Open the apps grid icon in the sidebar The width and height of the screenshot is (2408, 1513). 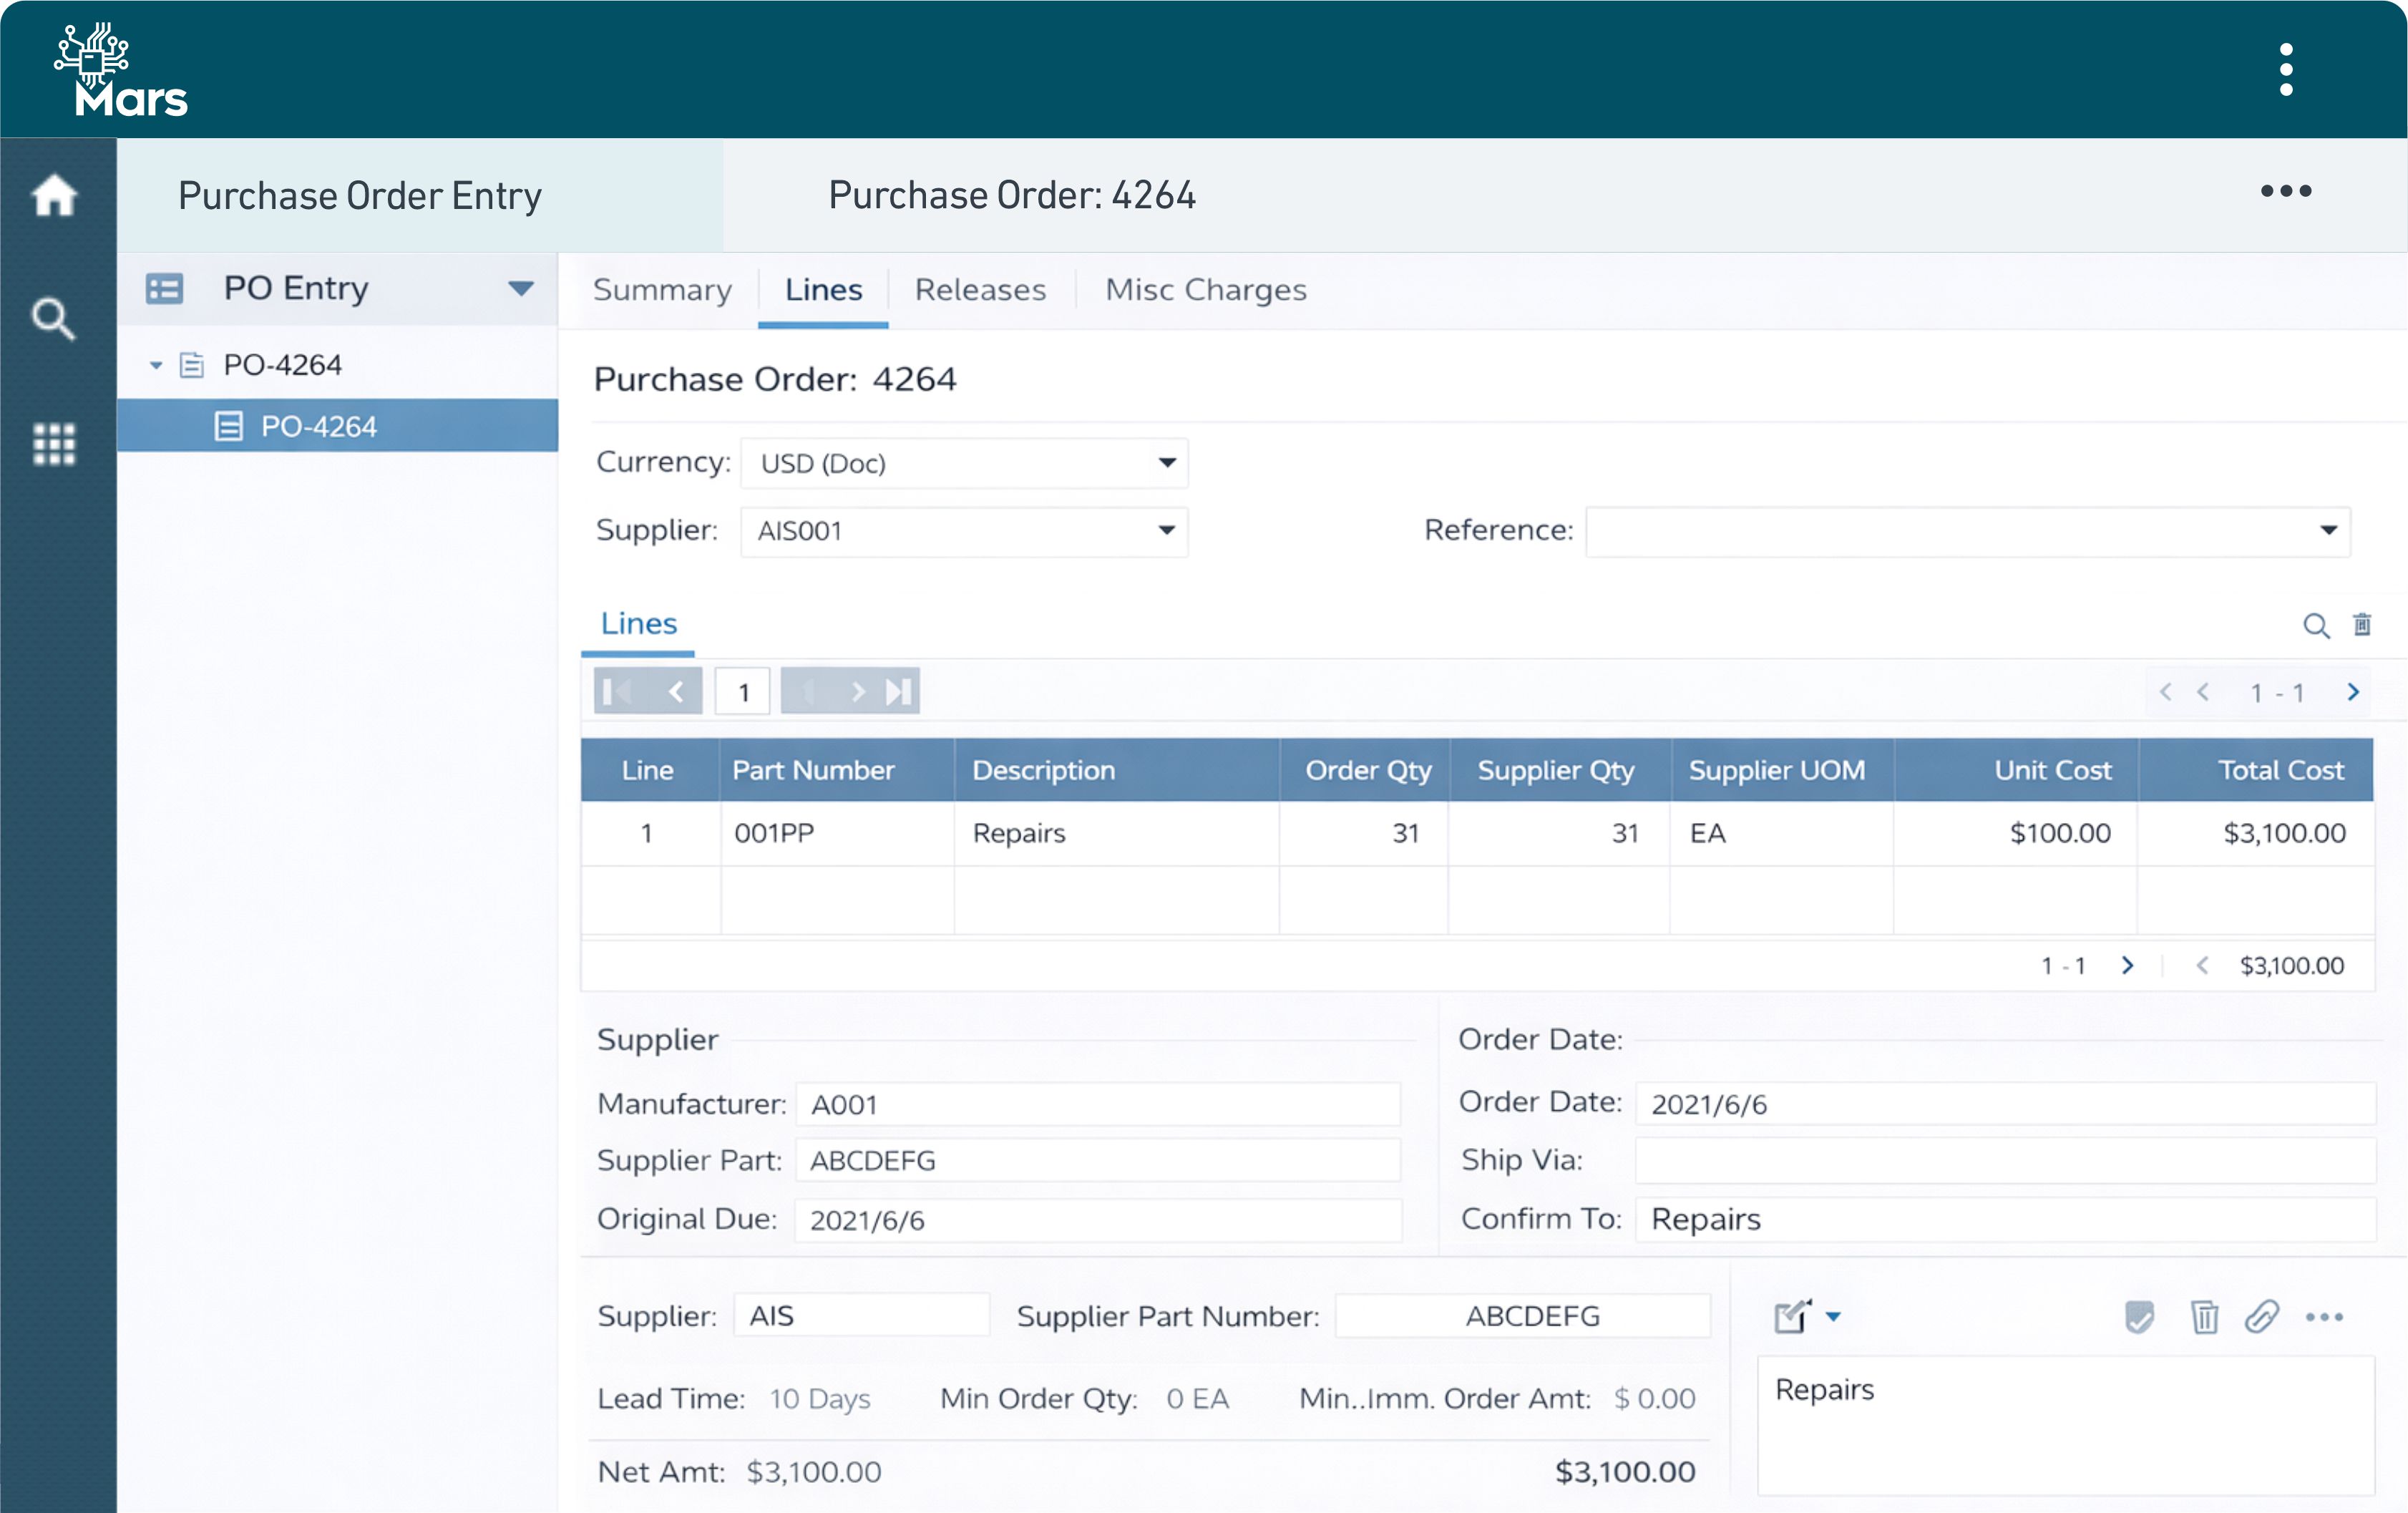coord(54,443)
